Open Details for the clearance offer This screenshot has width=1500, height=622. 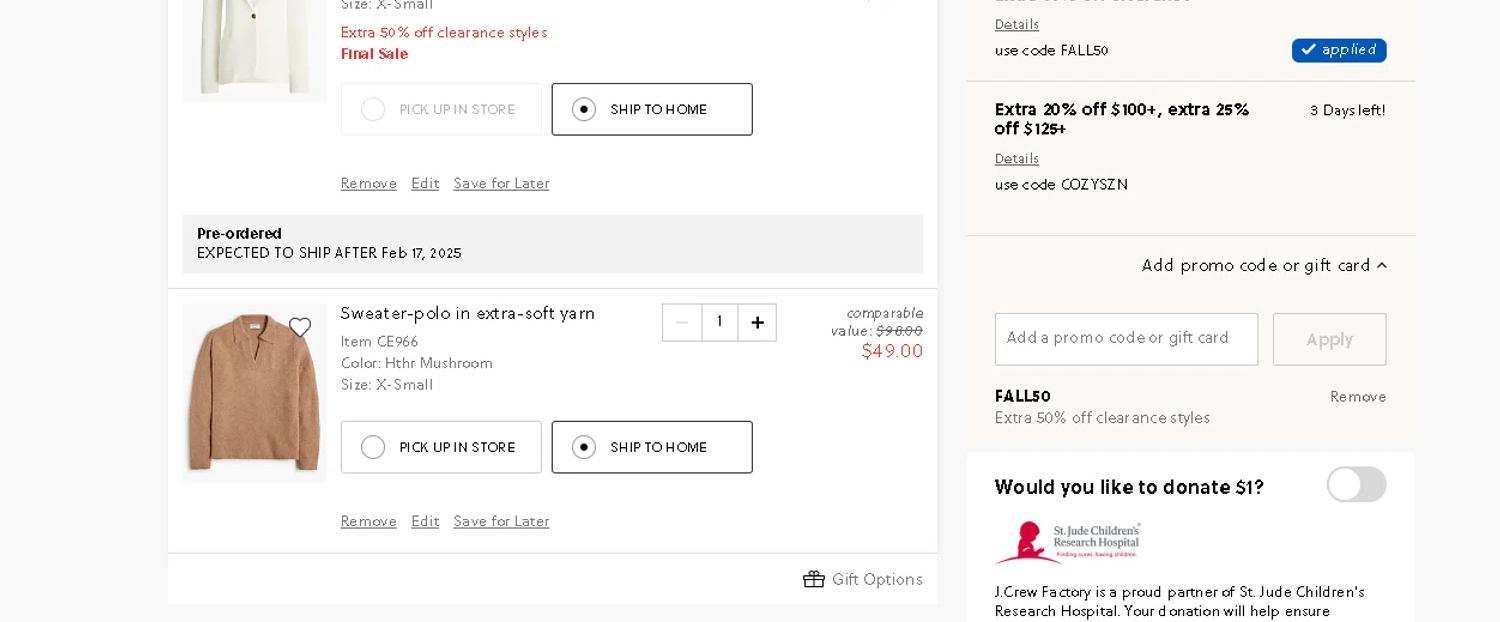click(x=1016, y=25)
